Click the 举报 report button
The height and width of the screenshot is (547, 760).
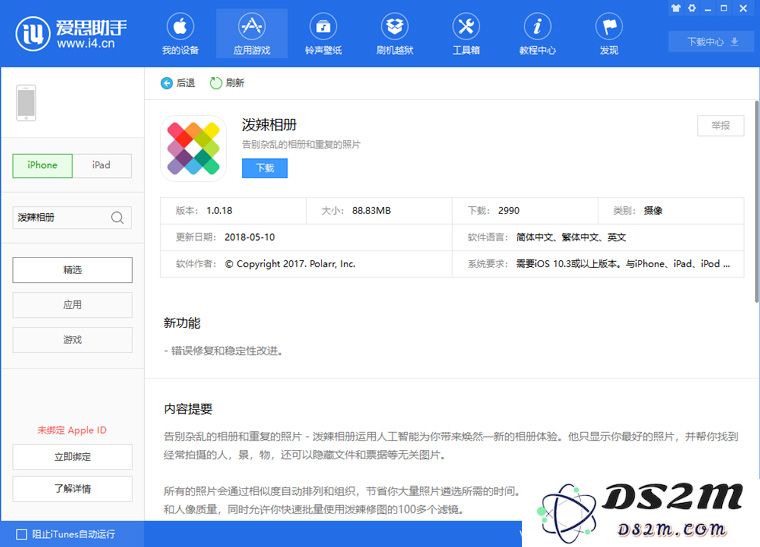point(721,126)
